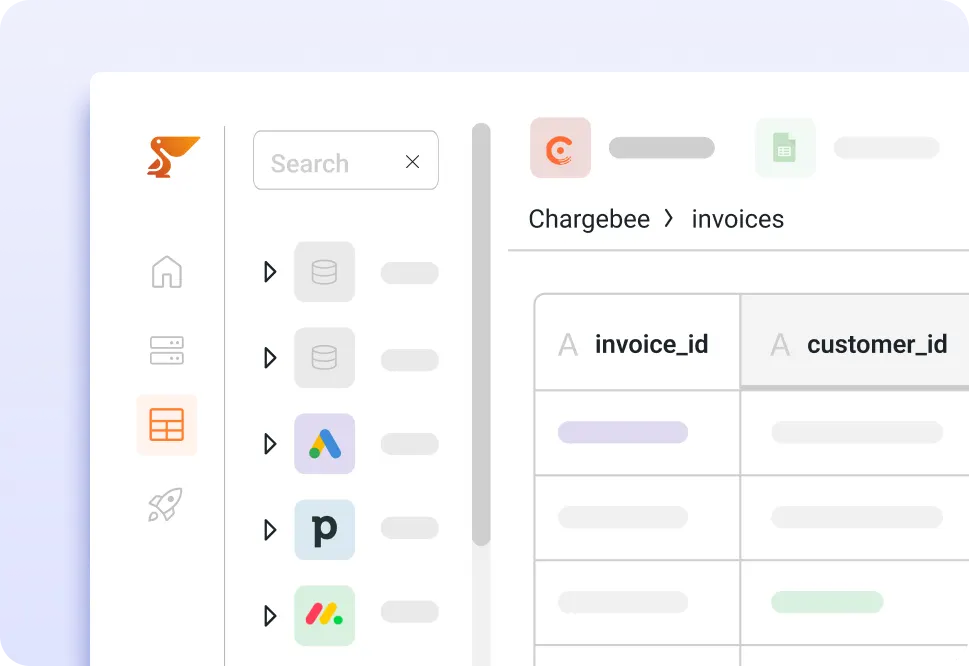
Task: Click the first database cylinder icon in the tree
Action: coord(324,271)
